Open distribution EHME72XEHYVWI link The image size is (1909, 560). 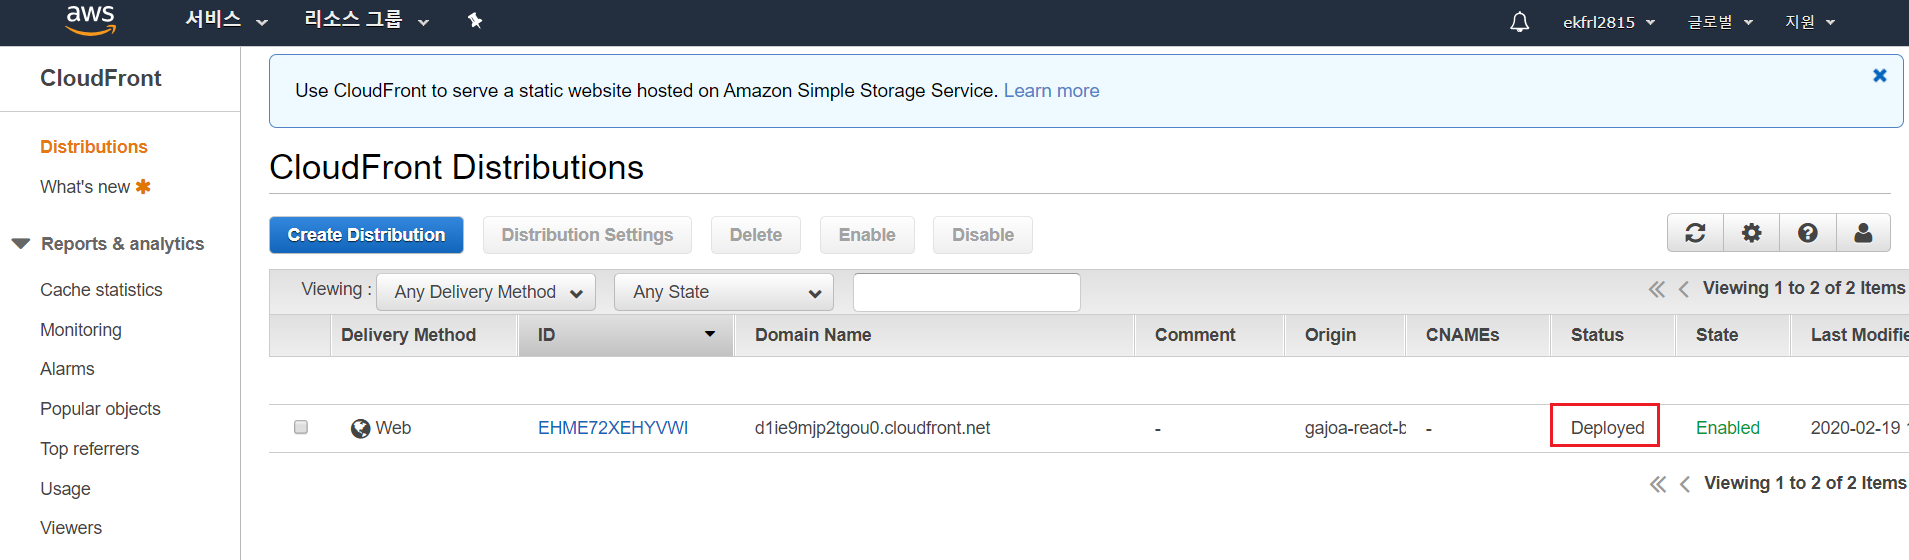coord(612,428)
